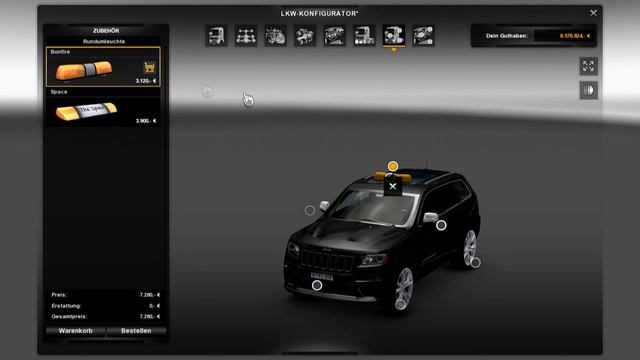The height and width of the screenshot is (360, 640).
Task: Toggle vehicle headlights preview
Action: click(589, 91)
